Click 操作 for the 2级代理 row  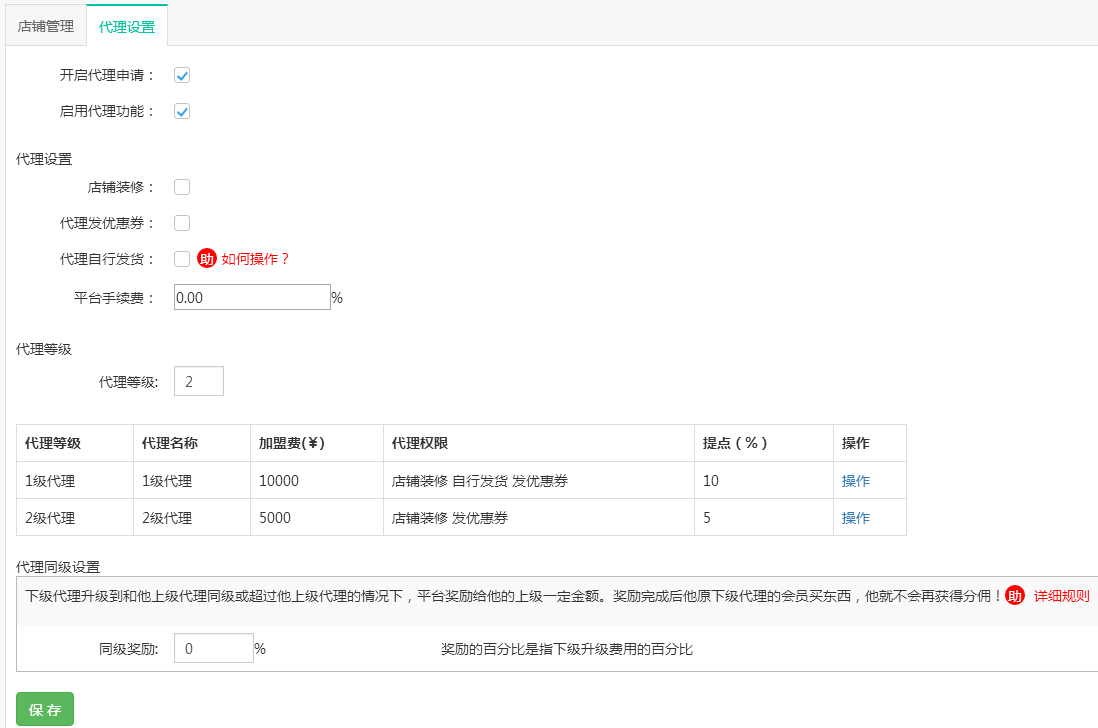click(x=855, y=517)
